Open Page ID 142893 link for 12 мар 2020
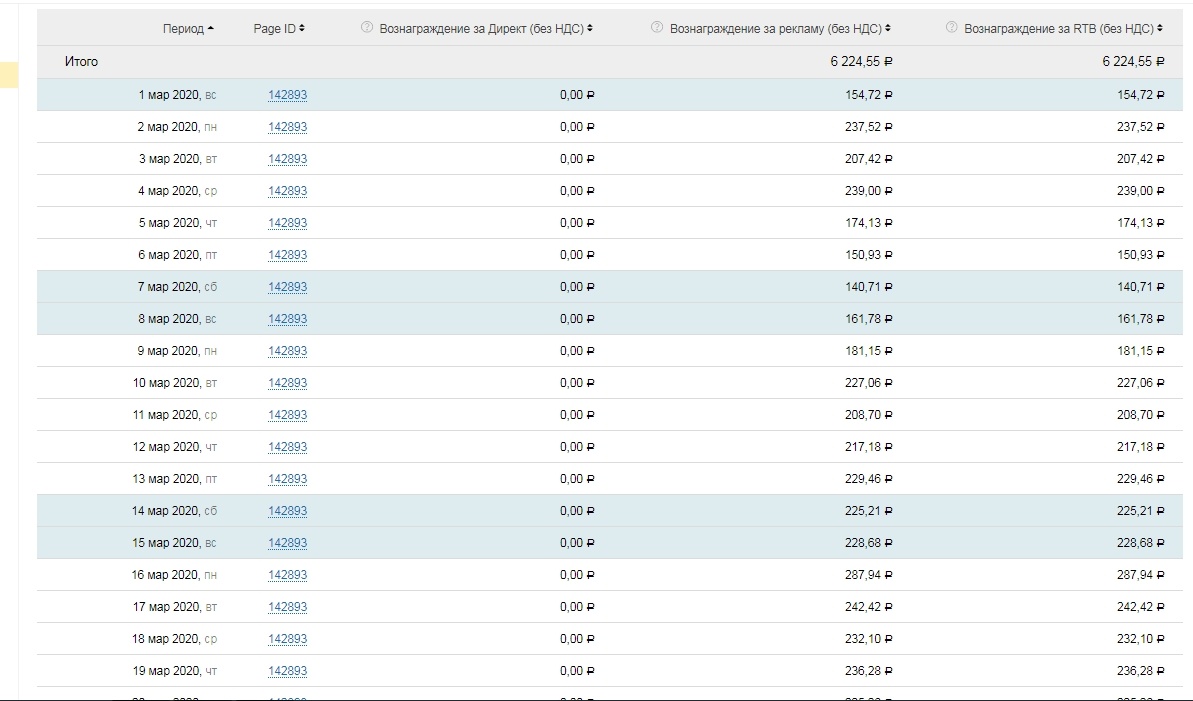1193x701 pixels. 288,447
